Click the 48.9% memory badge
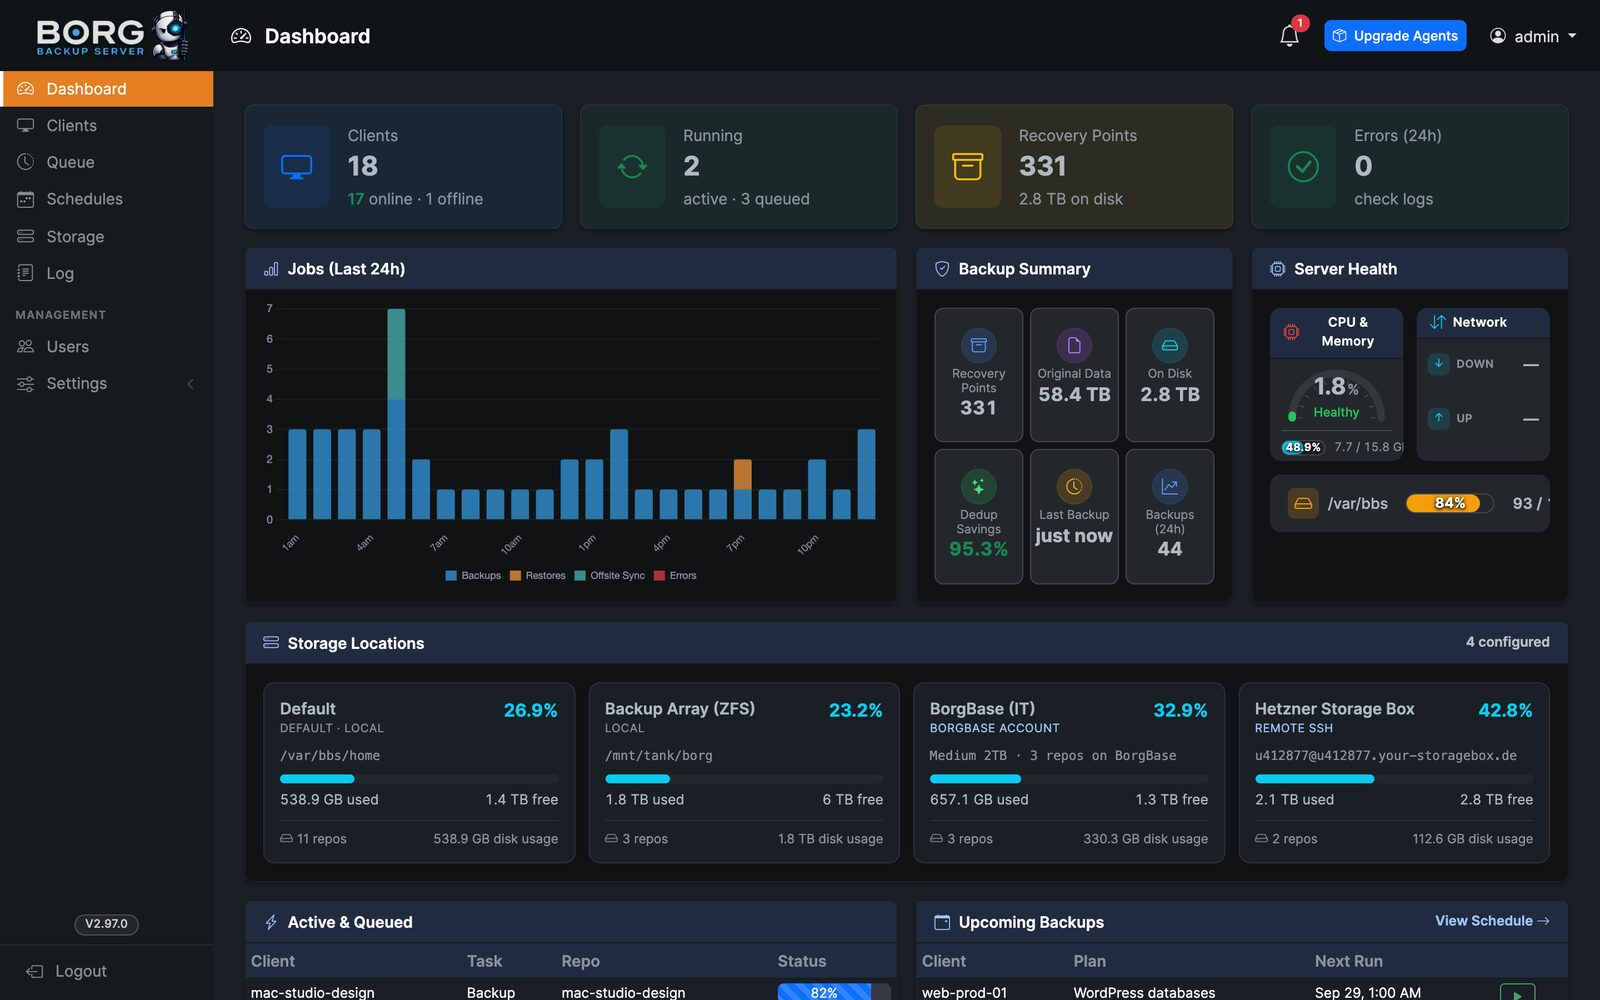 click(1303, 447)
